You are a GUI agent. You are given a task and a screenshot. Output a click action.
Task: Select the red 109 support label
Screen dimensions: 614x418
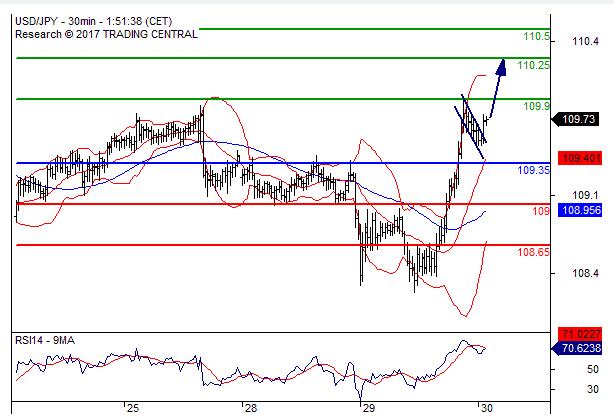click(541, 211)
